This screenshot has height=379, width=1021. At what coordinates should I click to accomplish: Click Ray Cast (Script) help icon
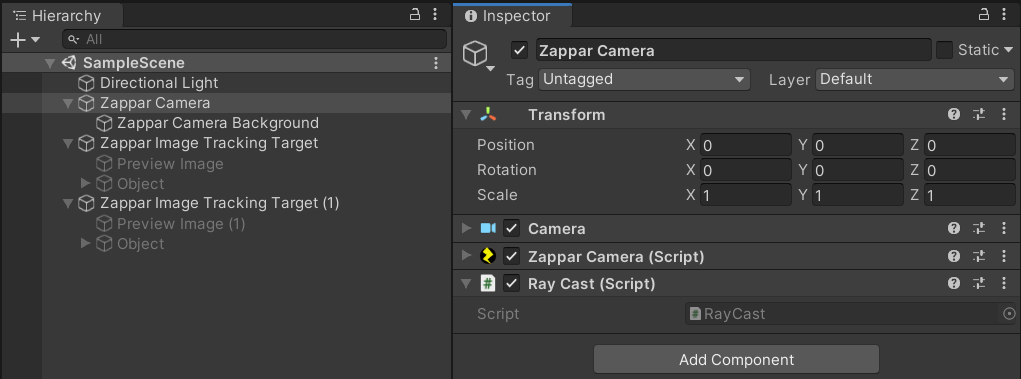pyautogui.click(x=954, y=283)
